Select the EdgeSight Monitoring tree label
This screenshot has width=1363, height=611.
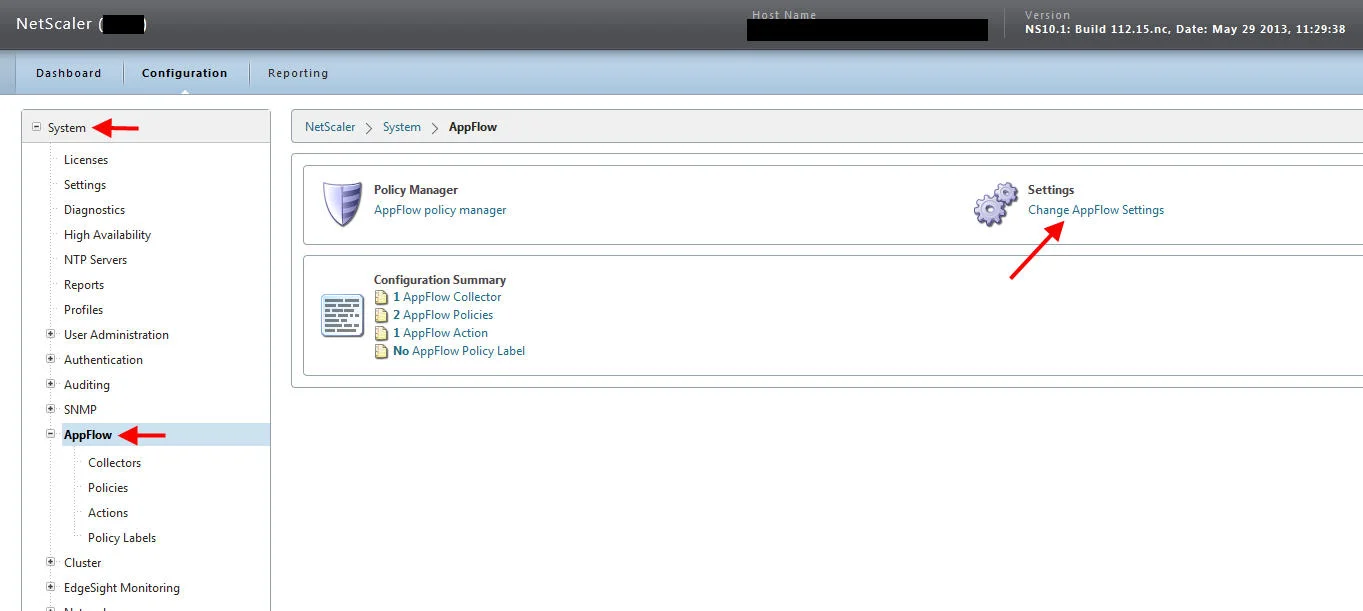[x=122, y=588]
